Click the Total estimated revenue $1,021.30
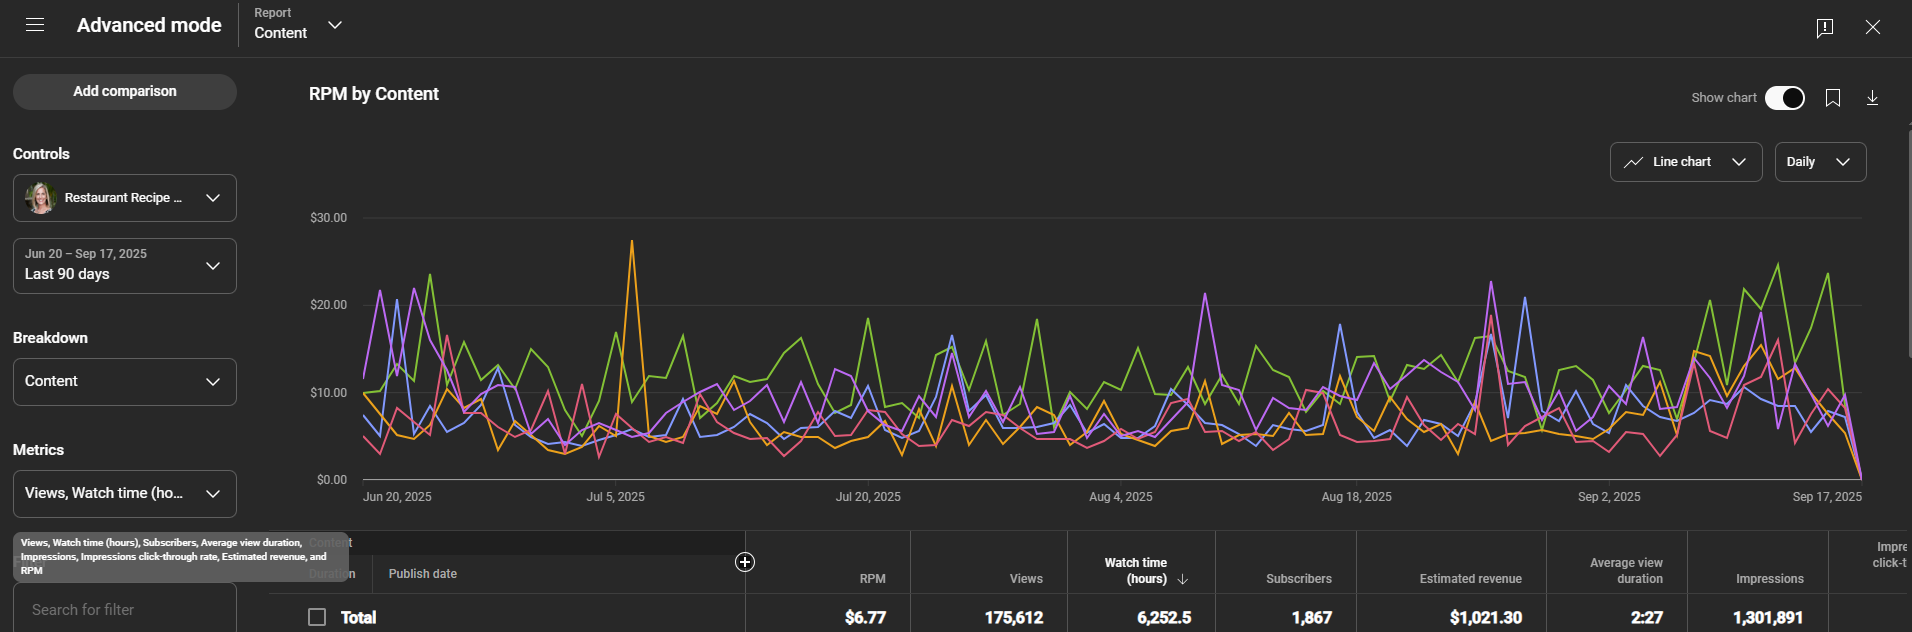Image resolution: width=1912 pixels, height=632 pixels. coord(1486,618)
